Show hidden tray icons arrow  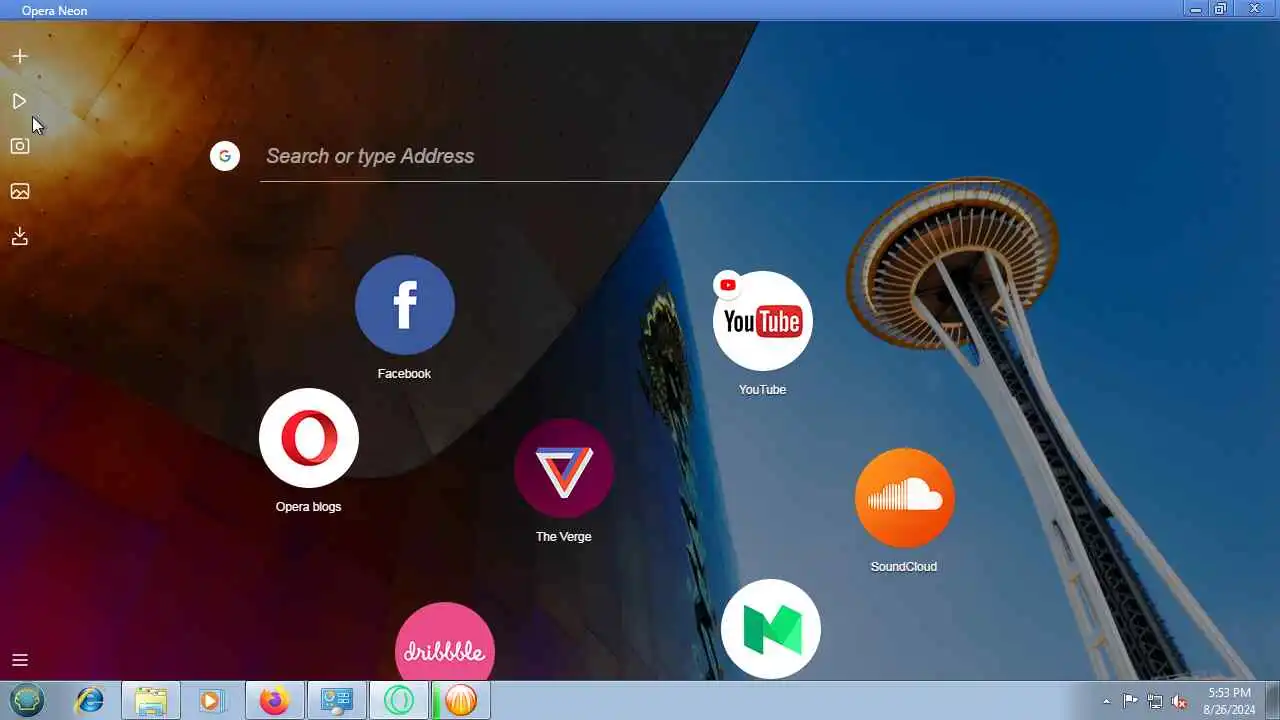point(1106,701)
